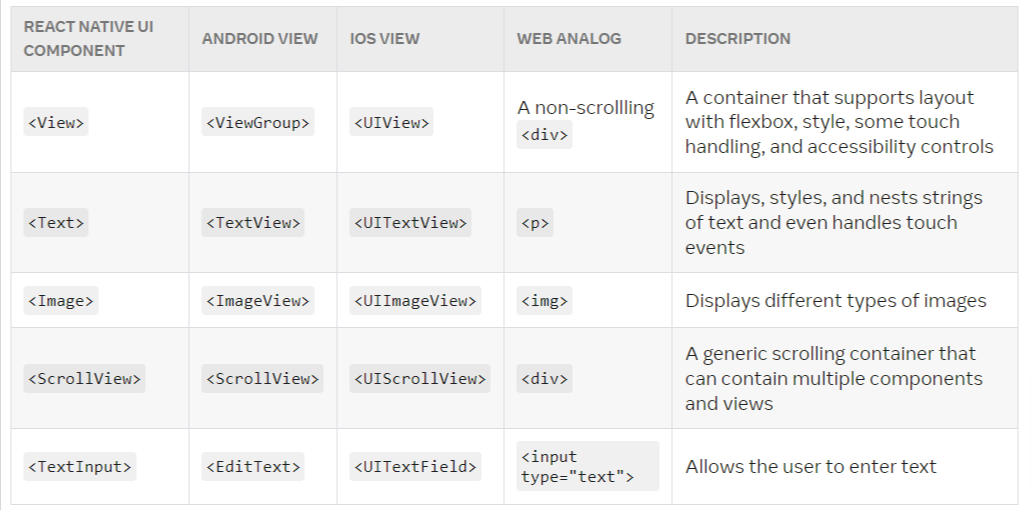Select the <p> web analog cell

click(535, 222)
